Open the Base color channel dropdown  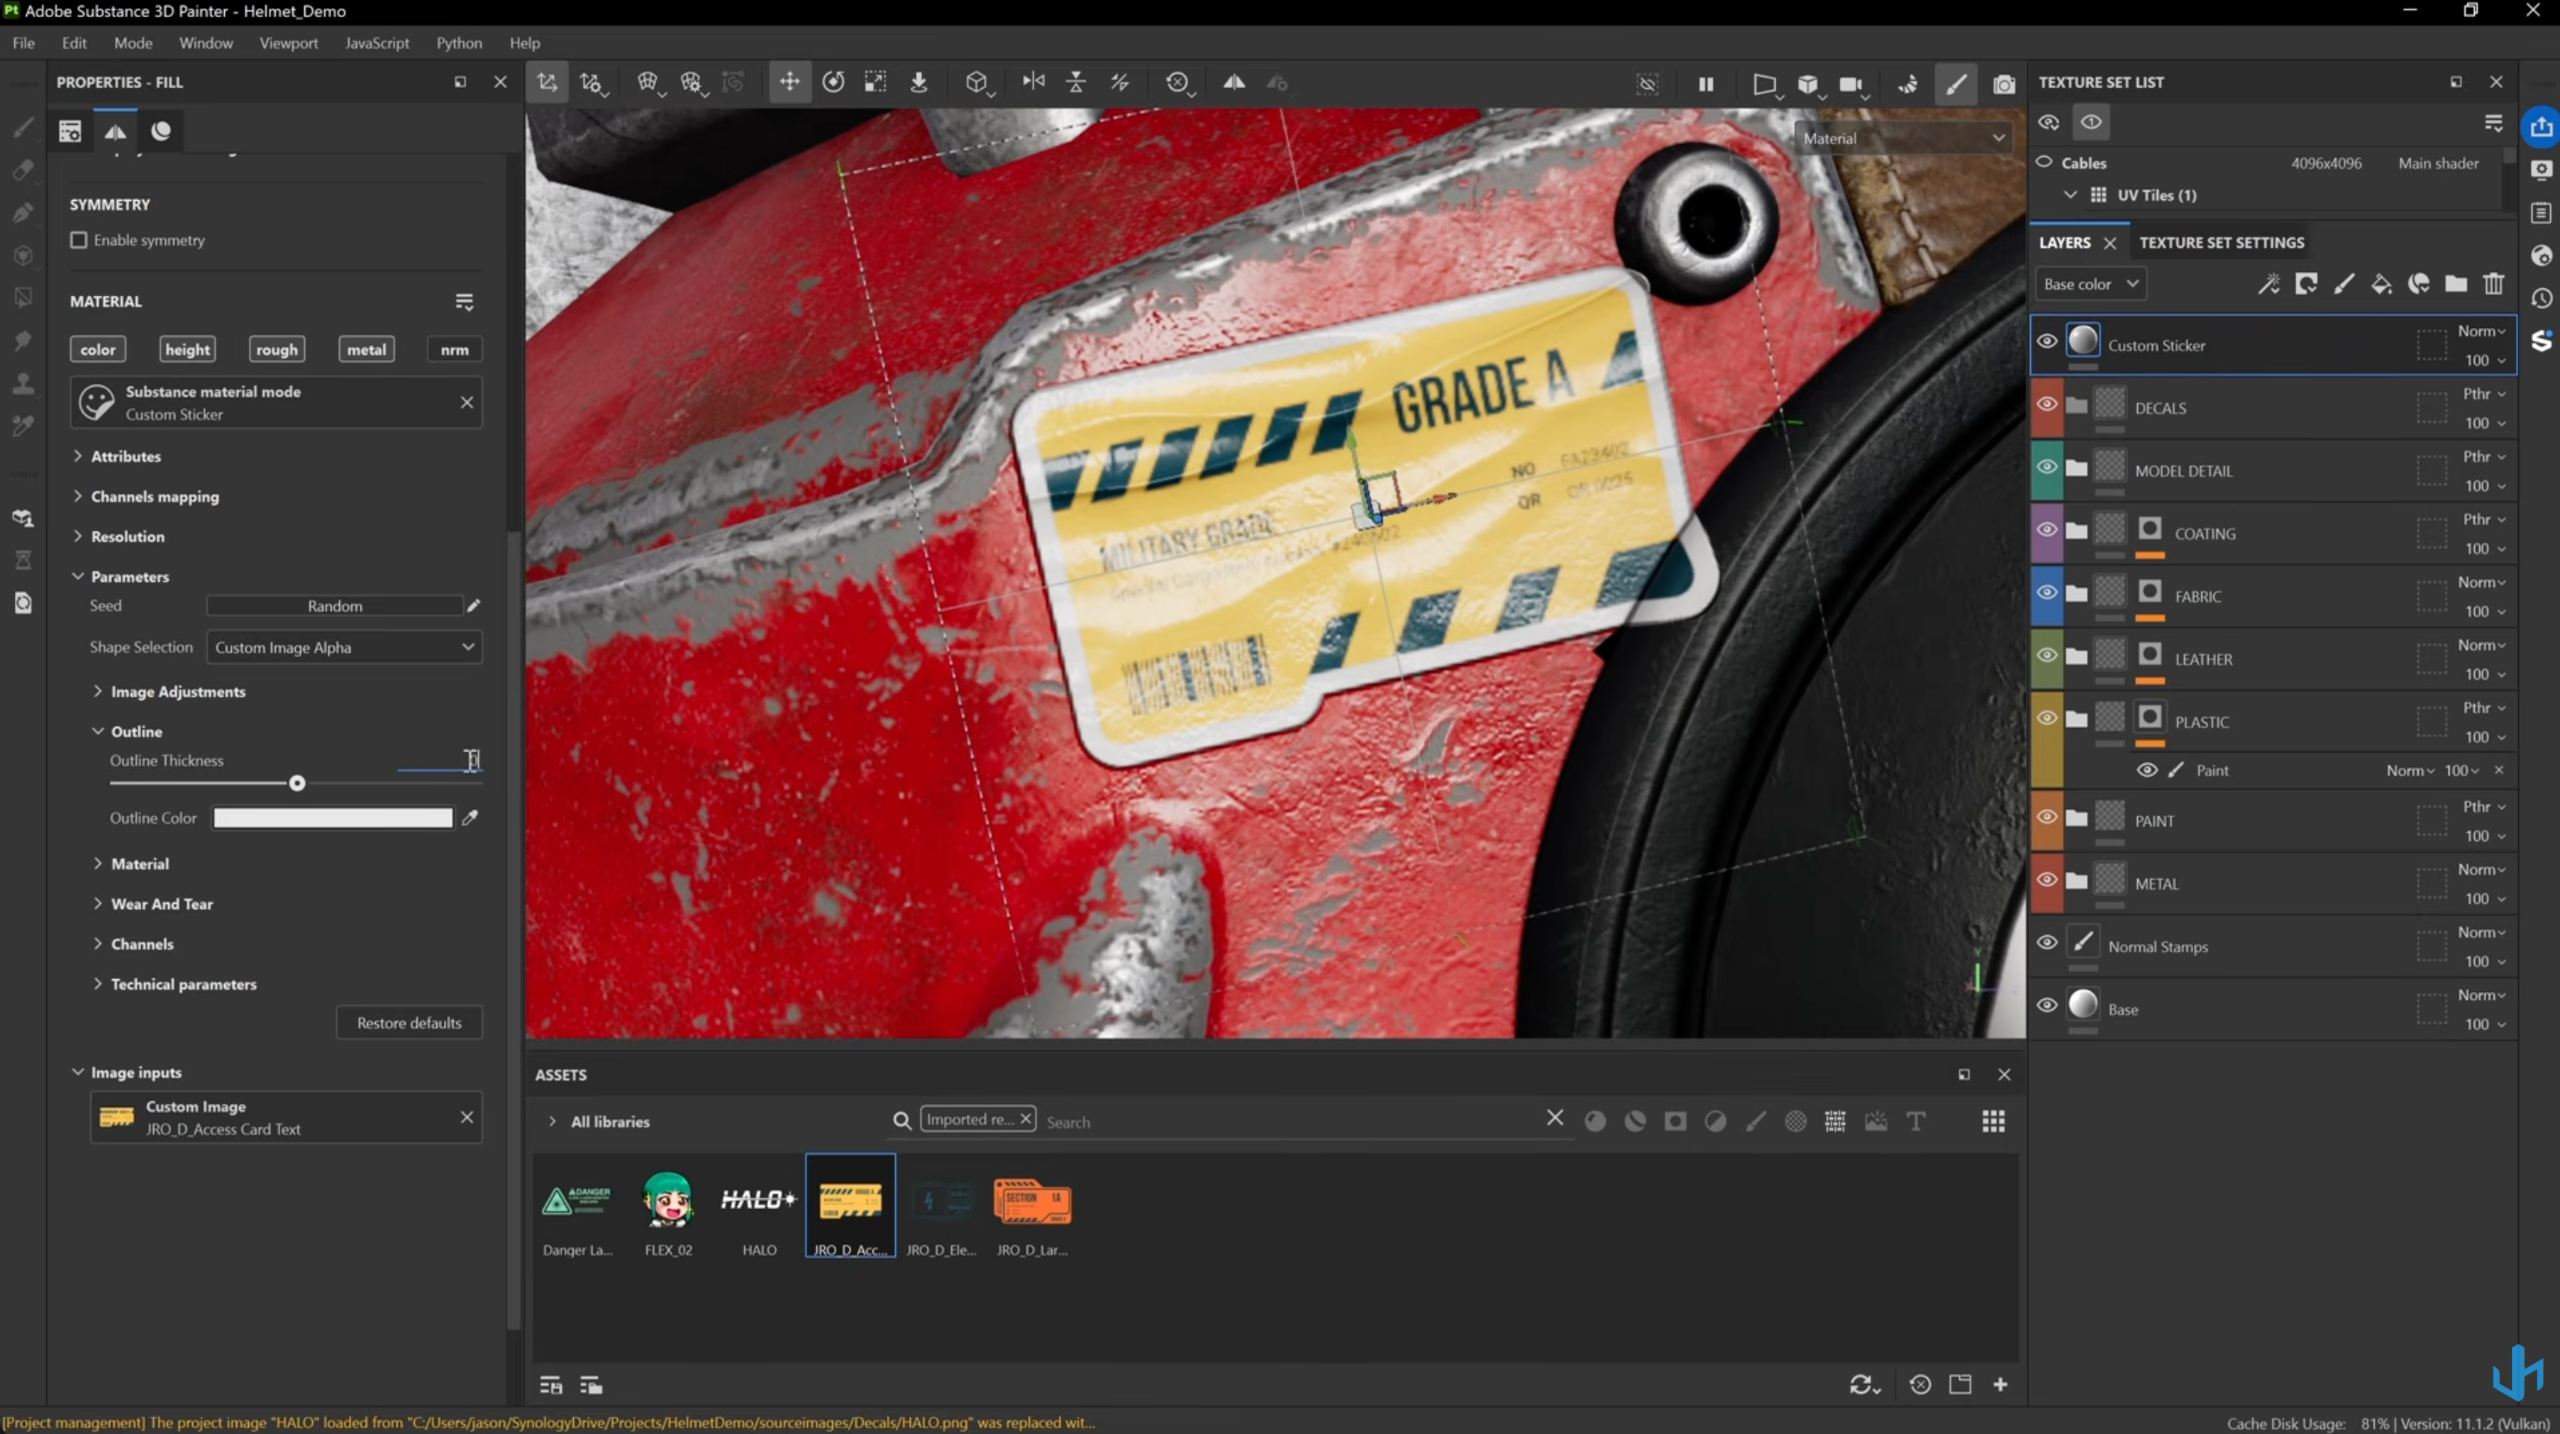2090,284
